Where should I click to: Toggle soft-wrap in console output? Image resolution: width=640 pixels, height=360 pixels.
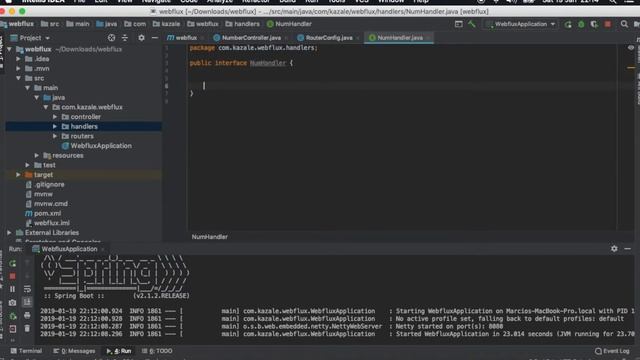(x=27, y=289)
